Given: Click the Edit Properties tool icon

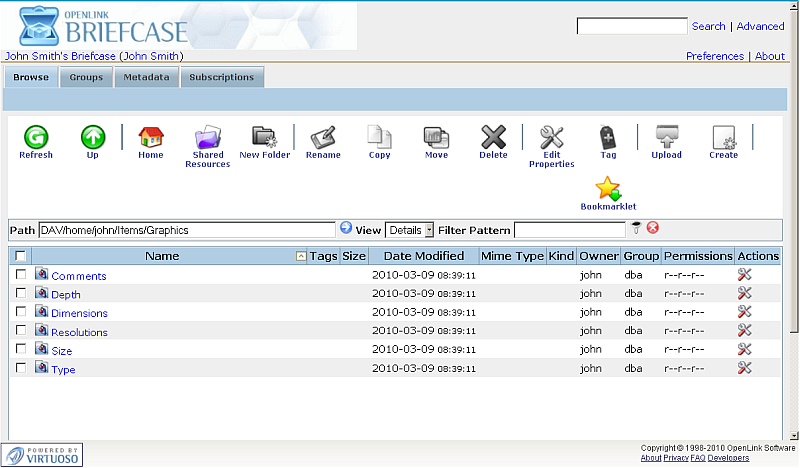Looking at the screenshot, I should point(551,137).
